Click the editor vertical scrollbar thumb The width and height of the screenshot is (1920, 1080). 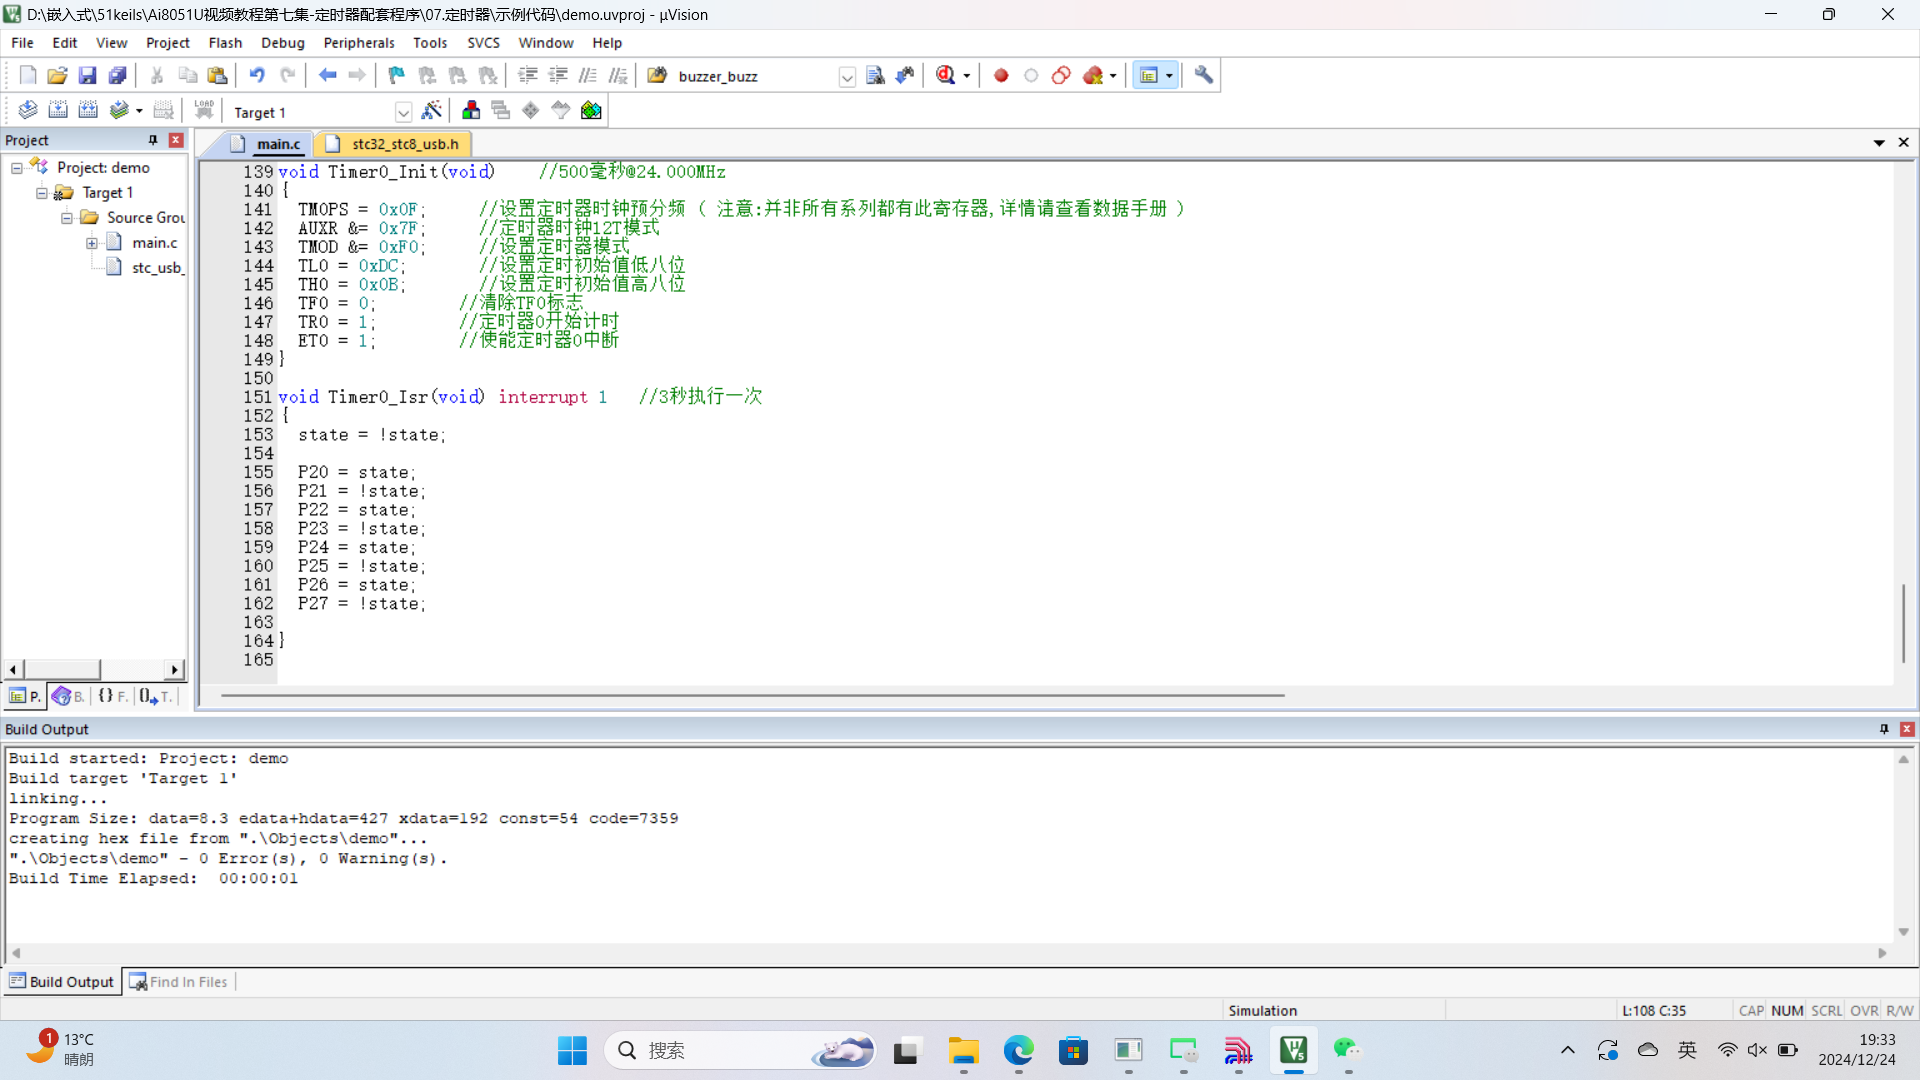pyautogui.click(x=1904, y=622)
